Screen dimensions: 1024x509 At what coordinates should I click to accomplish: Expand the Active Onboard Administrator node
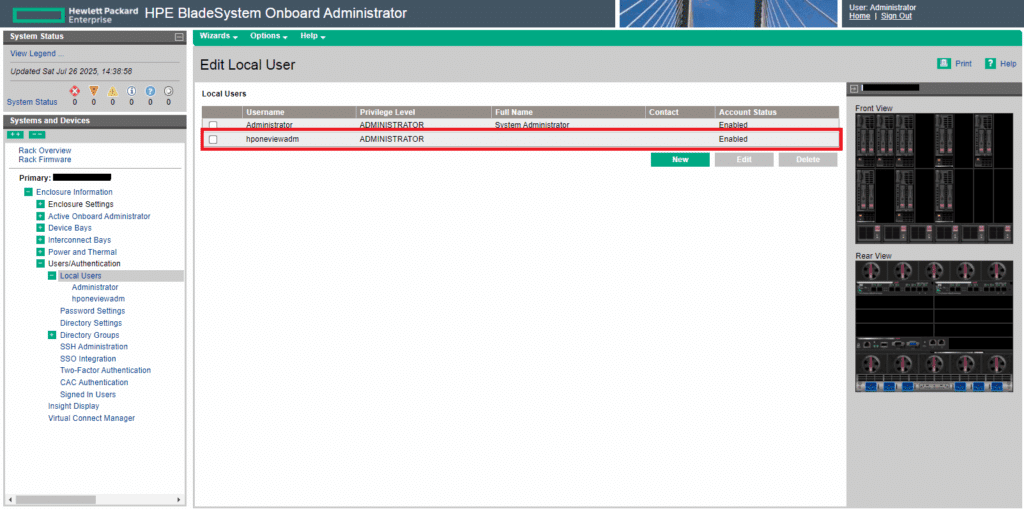(x=40, y=216)
